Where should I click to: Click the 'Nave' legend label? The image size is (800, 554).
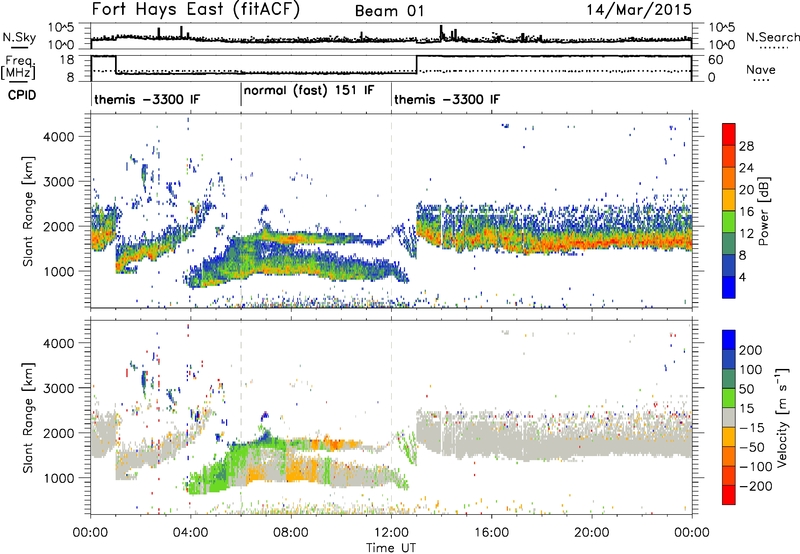(x=761, y=69)
